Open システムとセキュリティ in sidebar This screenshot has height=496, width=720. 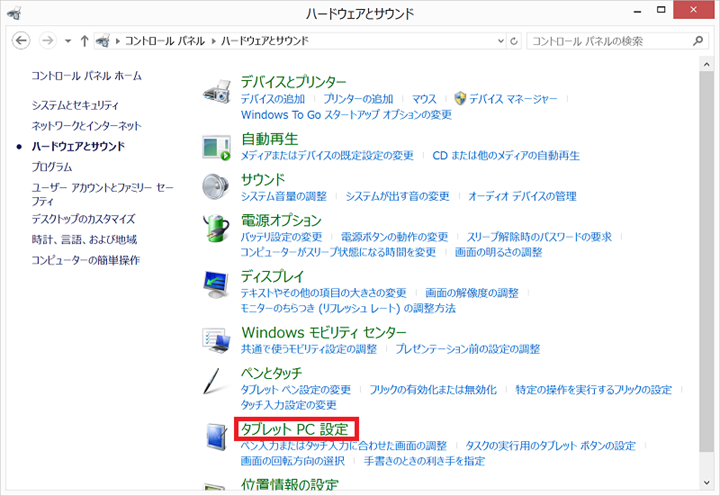[75, 105]
